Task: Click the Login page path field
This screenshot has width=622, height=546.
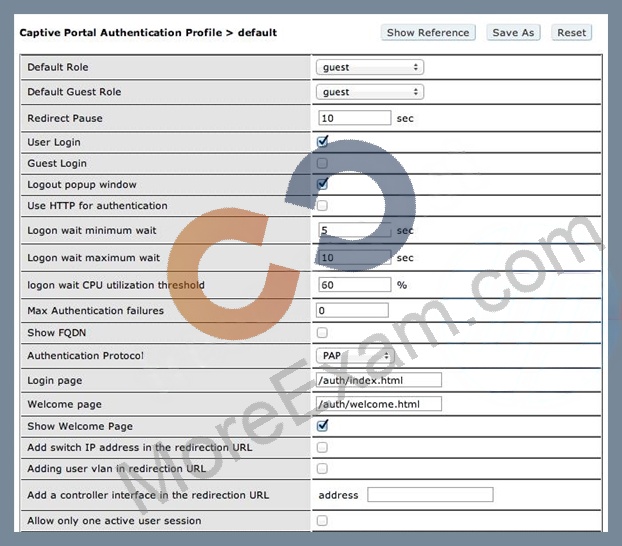Action: pos(379,380)
